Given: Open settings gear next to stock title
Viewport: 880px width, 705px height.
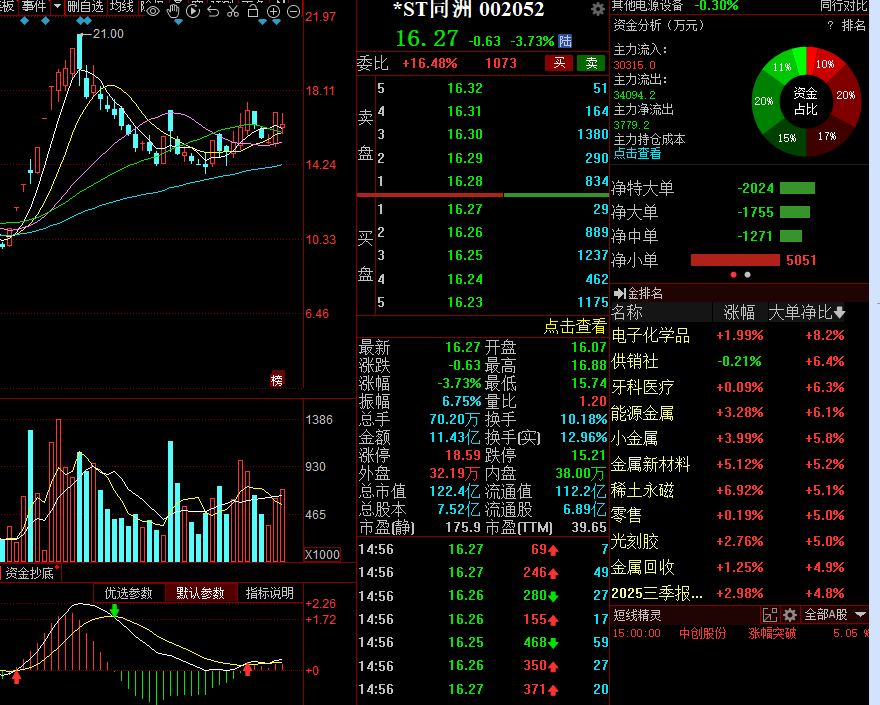Looking at the screenshot, I should 598,9.
